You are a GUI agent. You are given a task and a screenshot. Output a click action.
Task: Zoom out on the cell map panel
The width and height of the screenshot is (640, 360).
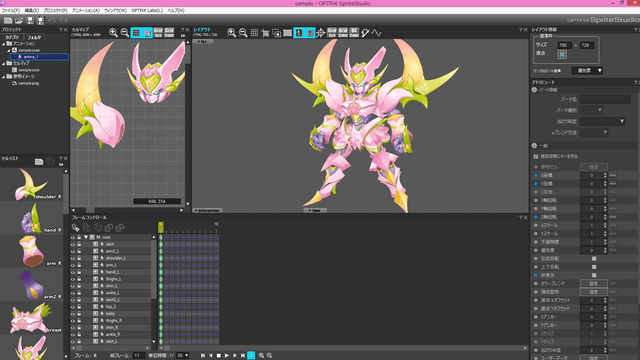[x=125, y=33]
